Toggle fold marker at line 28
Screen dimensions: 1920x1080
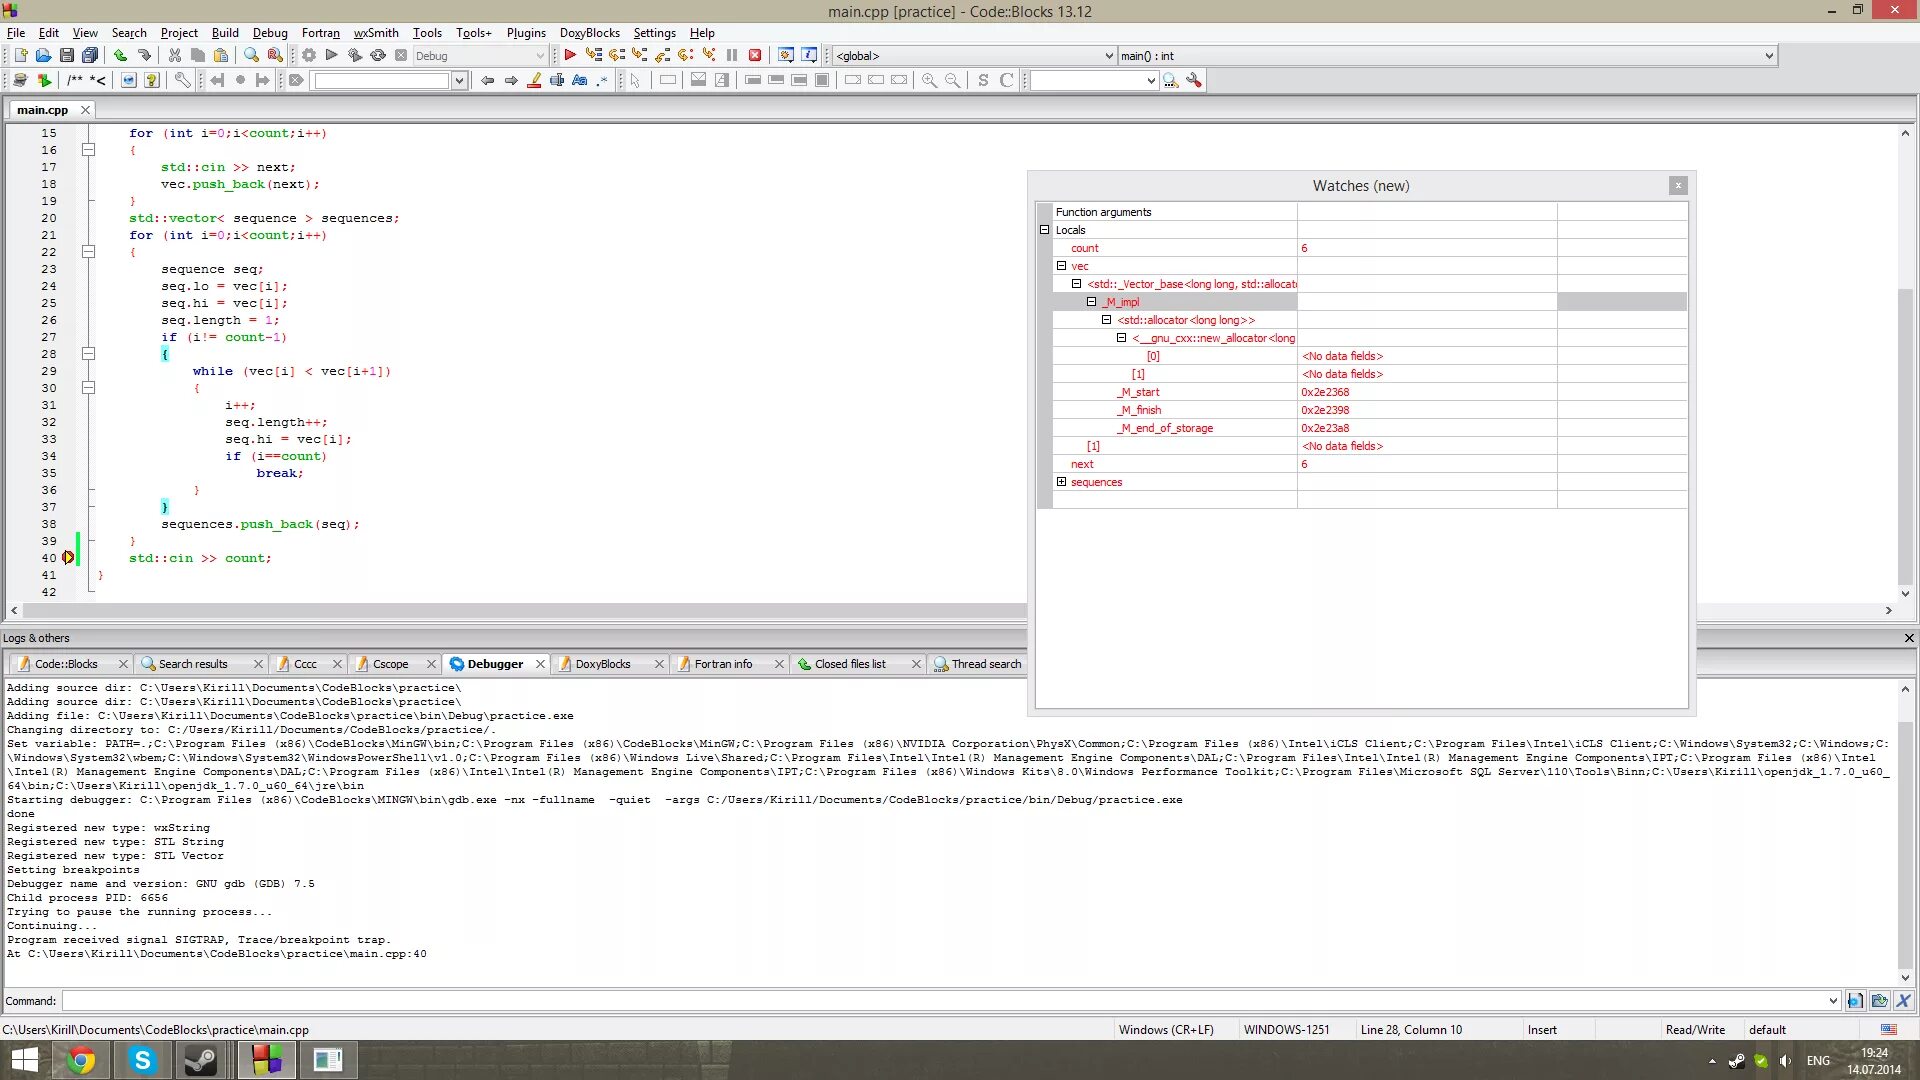click(88, 354)
